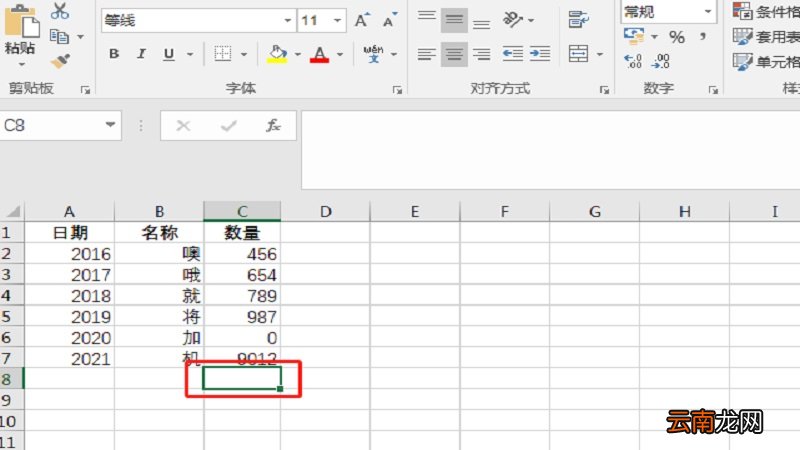Increase indent icon
The height and width of the screenshot is (450, 800).
click(x=540, y=54)
